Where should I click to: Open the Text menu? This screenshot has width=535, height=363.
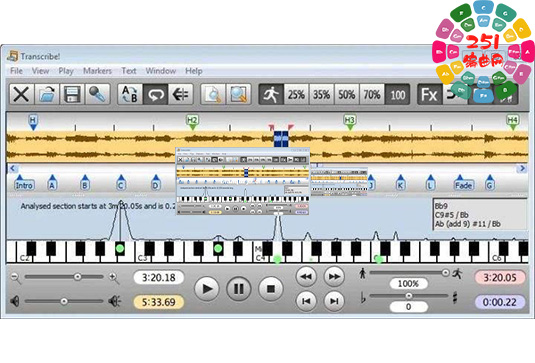tap(129, 71)
